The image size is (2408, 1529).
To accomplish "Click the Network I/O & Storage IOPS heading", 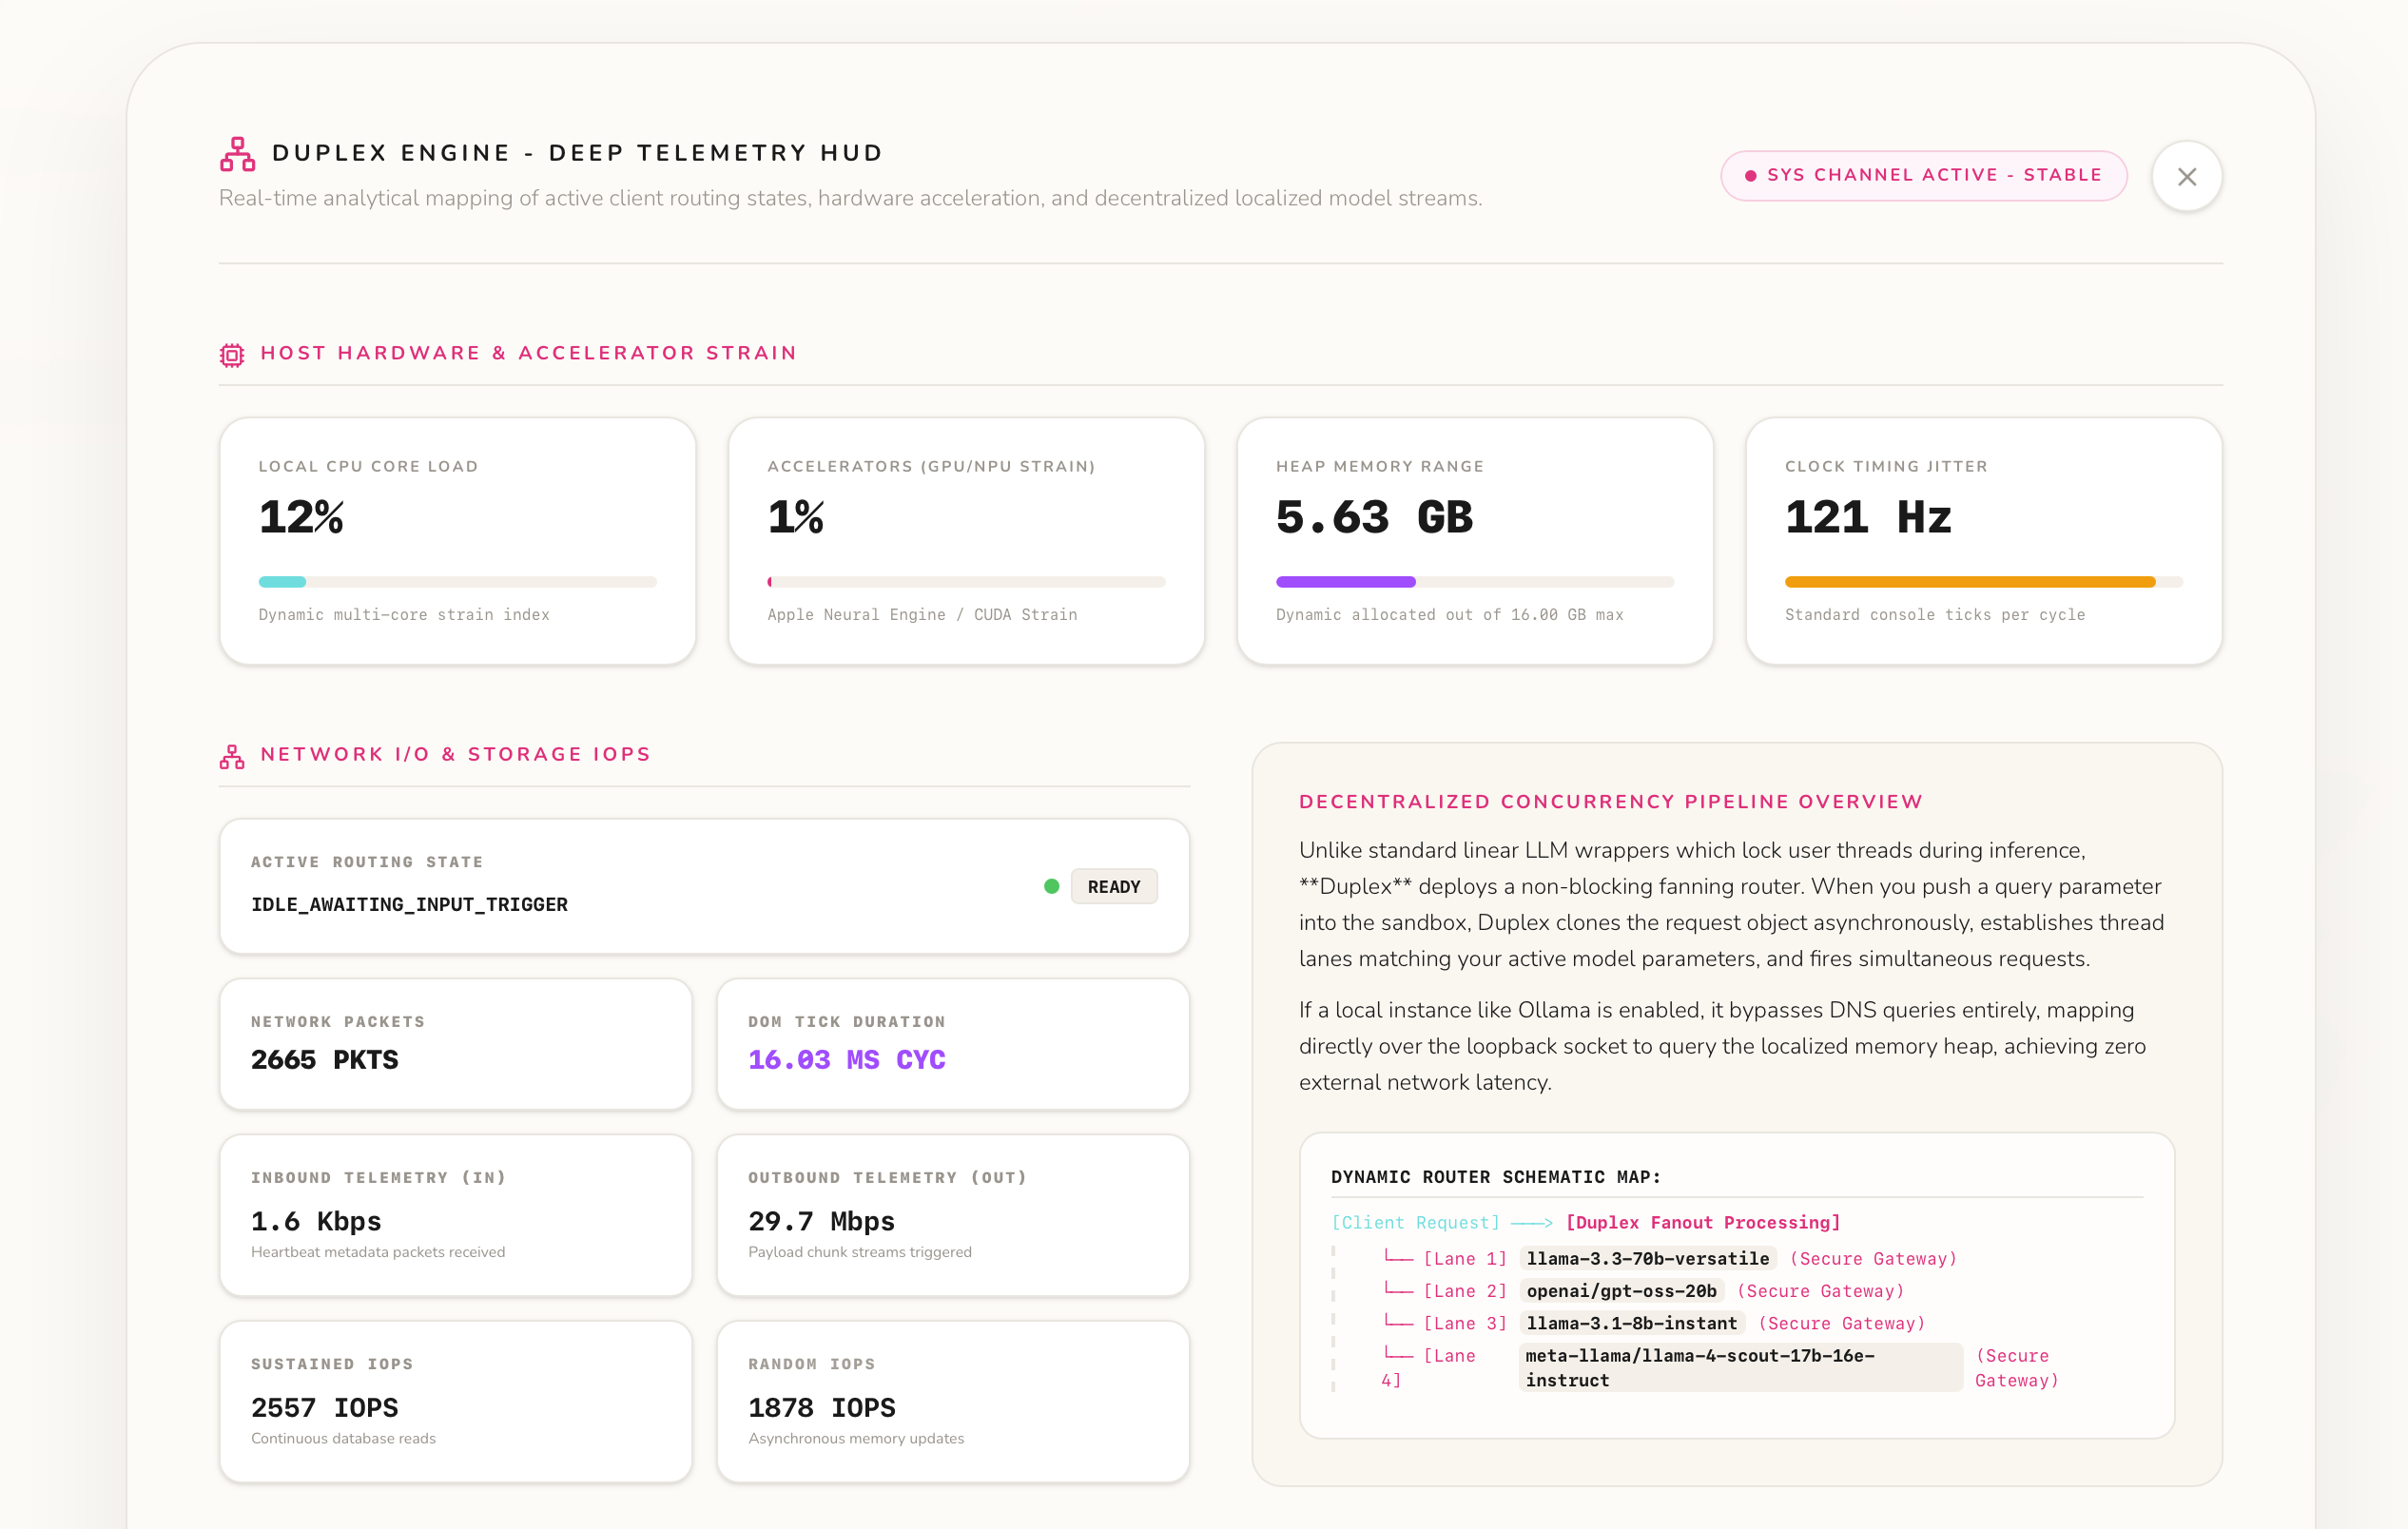I will [456, 755].
